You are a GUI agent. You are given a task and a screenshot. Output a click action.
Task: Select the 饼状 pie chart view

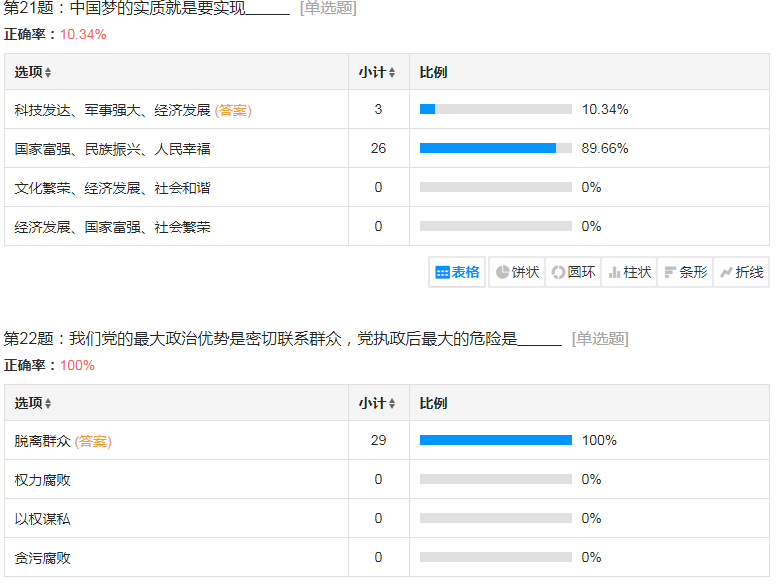[x=517, y=272]
